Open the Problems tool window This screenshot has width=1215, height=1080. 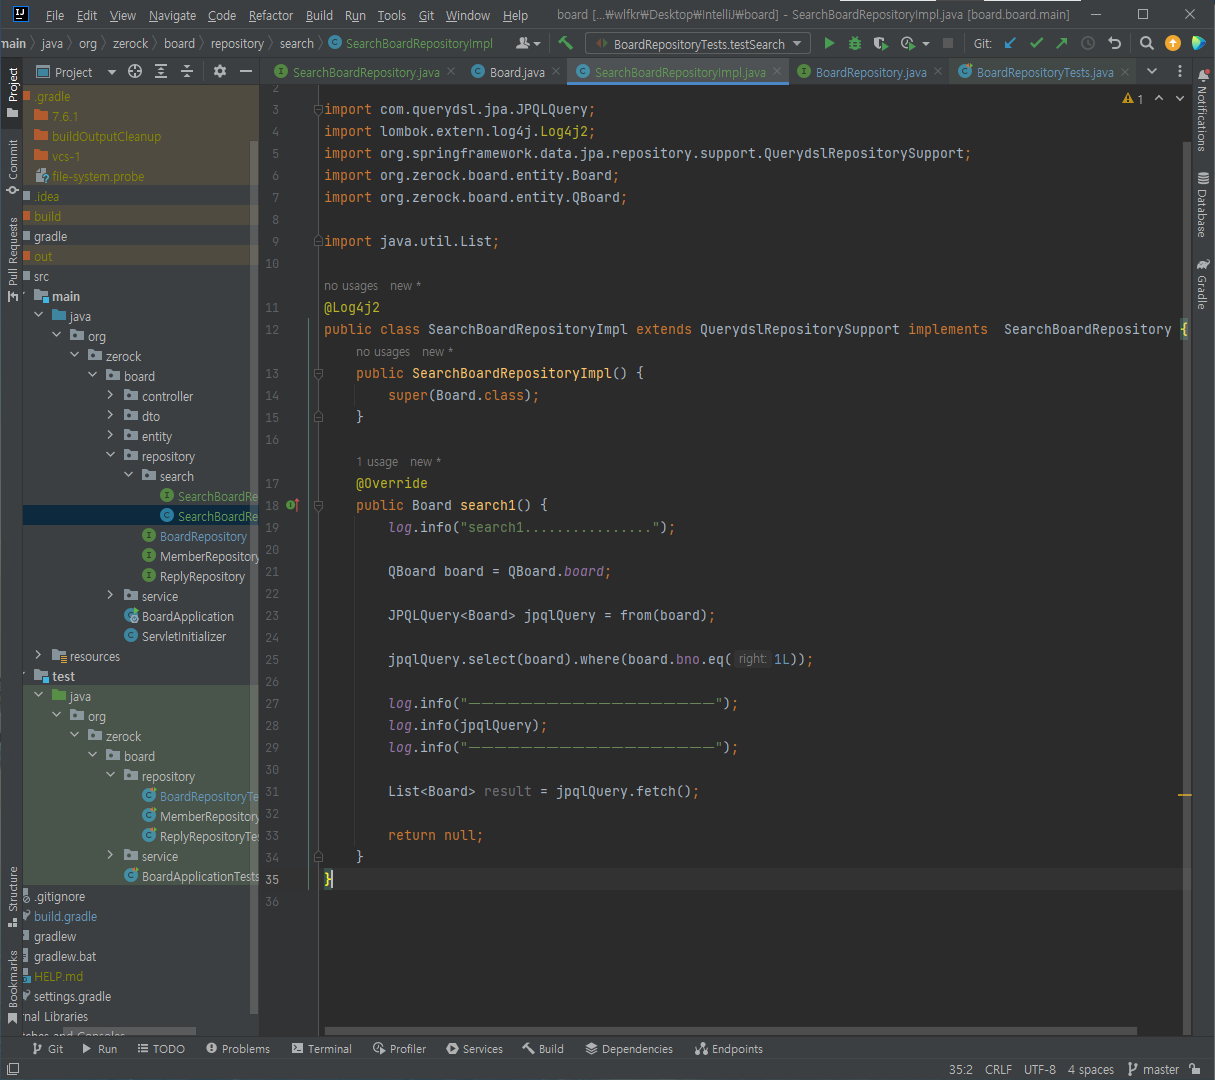pos(238,1049)
